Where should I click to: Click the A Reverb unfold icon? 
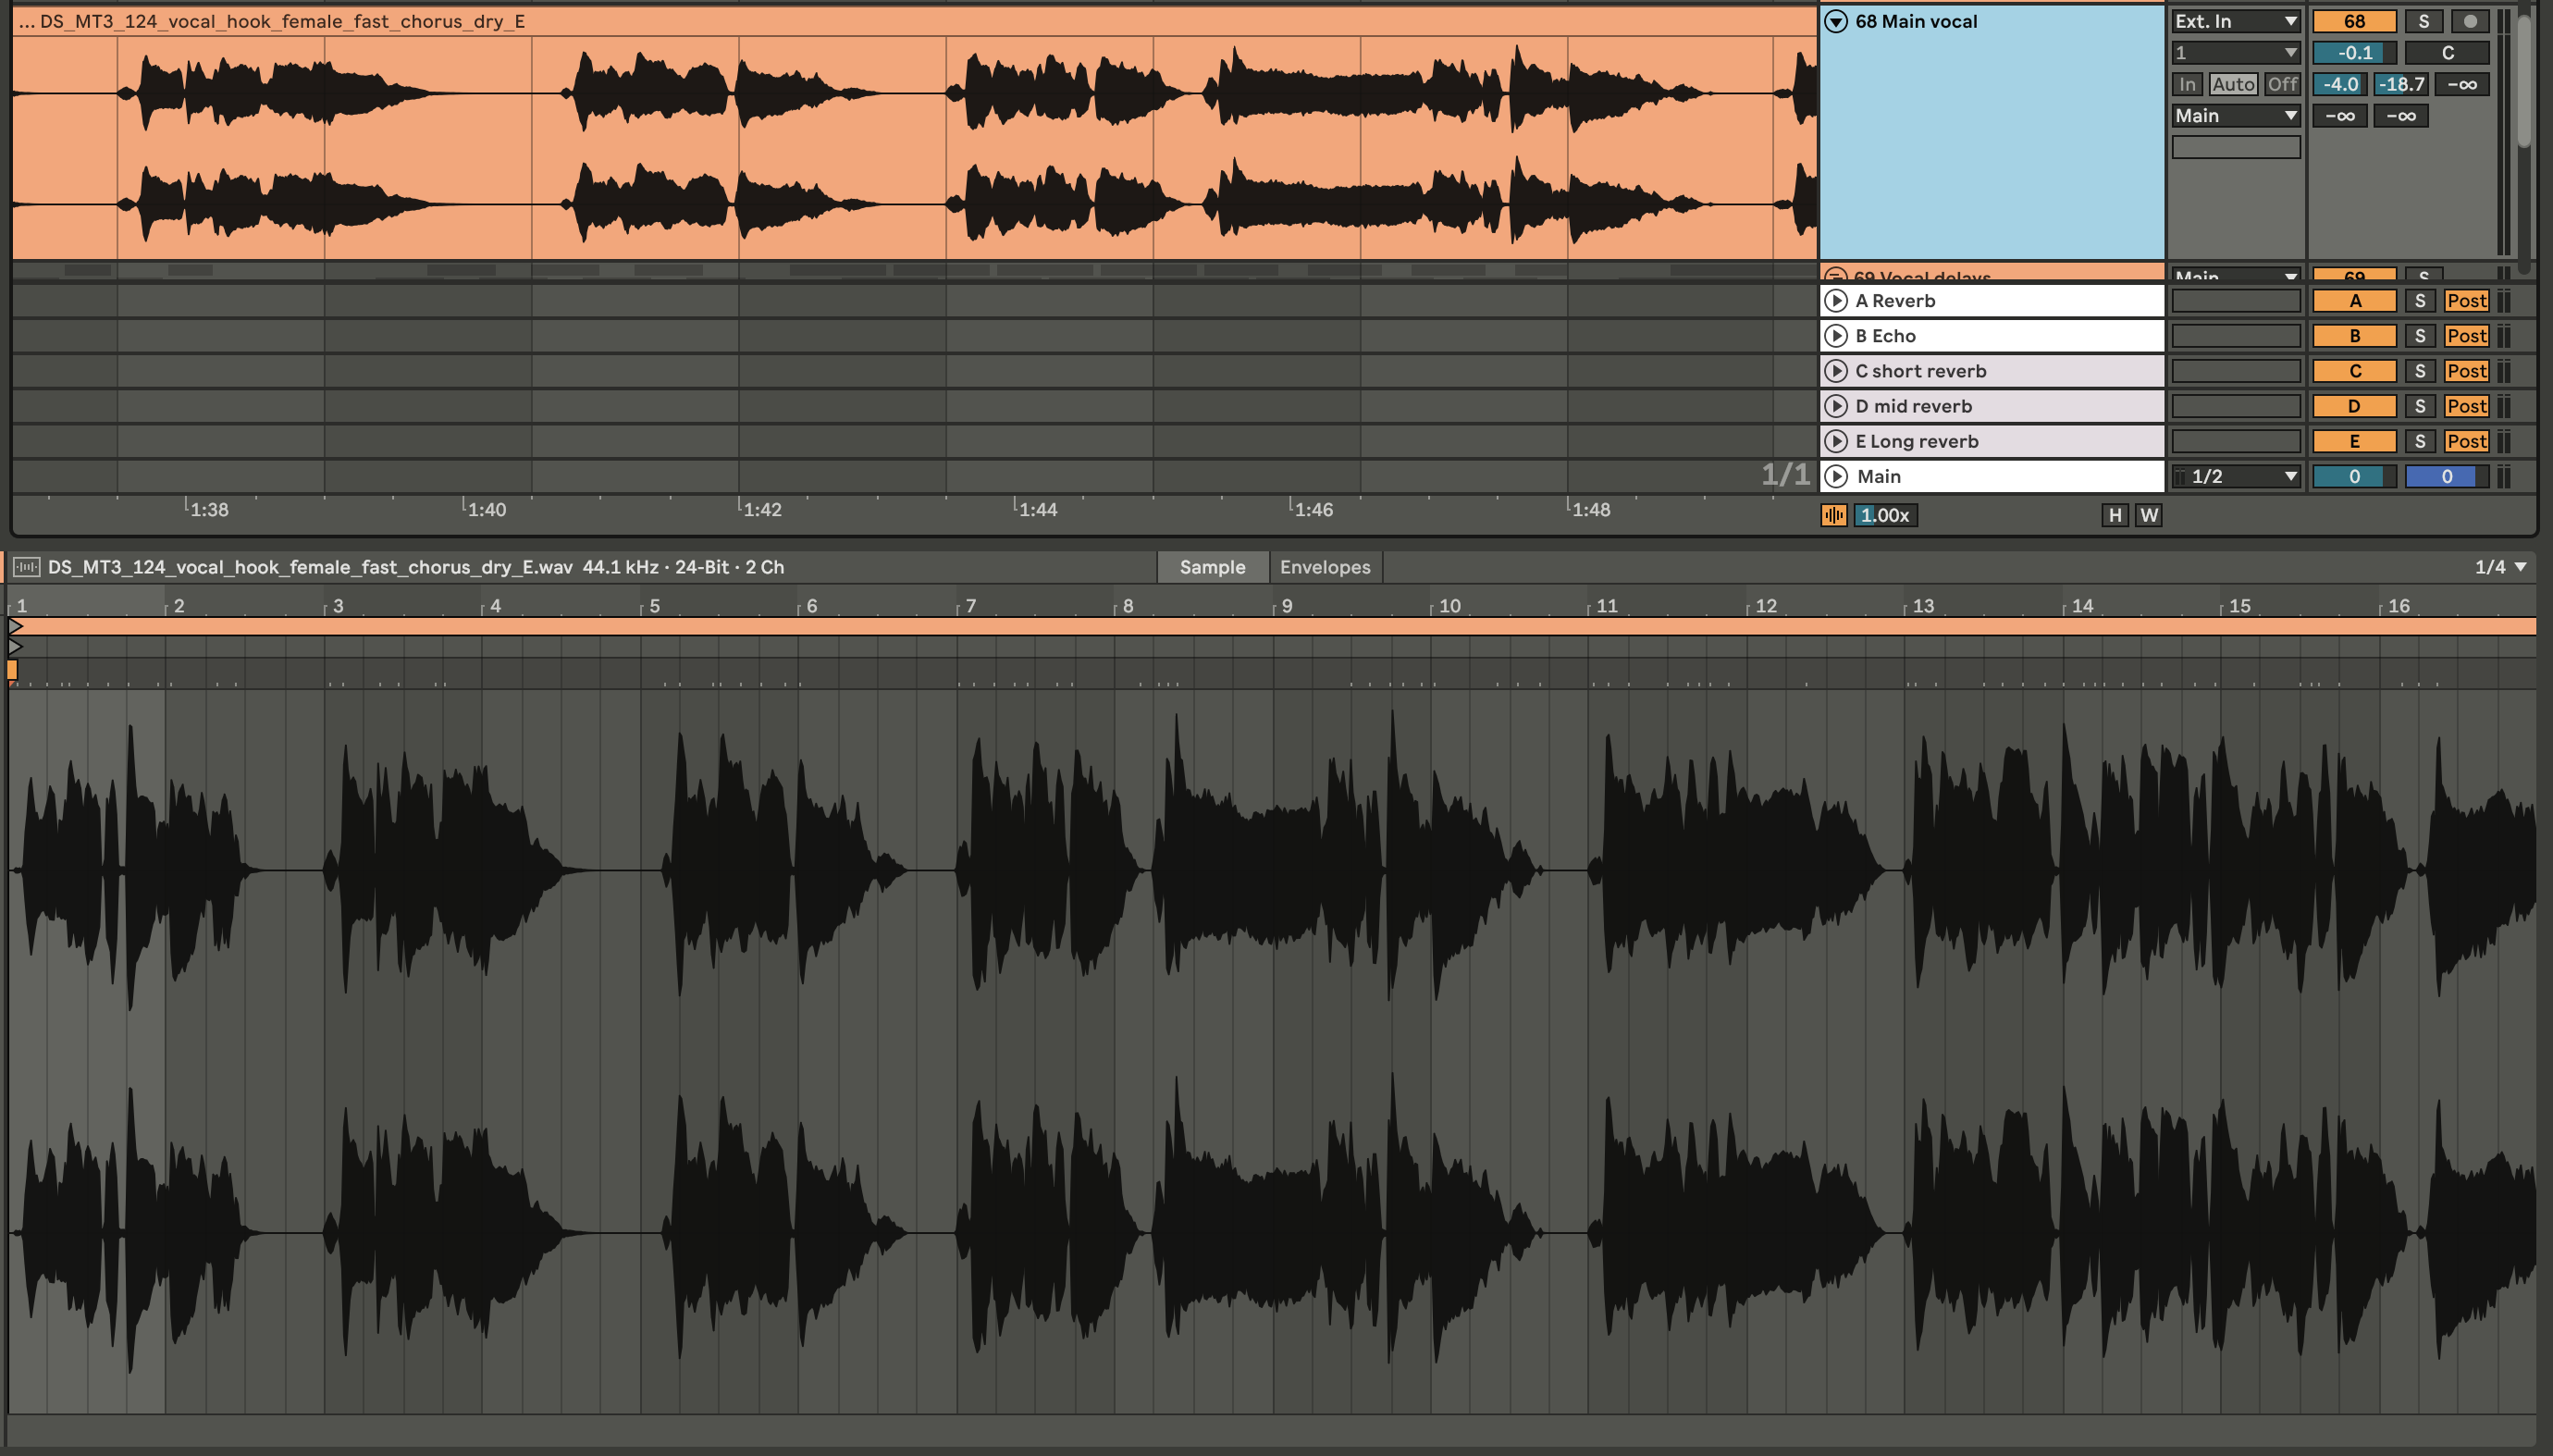click(1836, 301)
